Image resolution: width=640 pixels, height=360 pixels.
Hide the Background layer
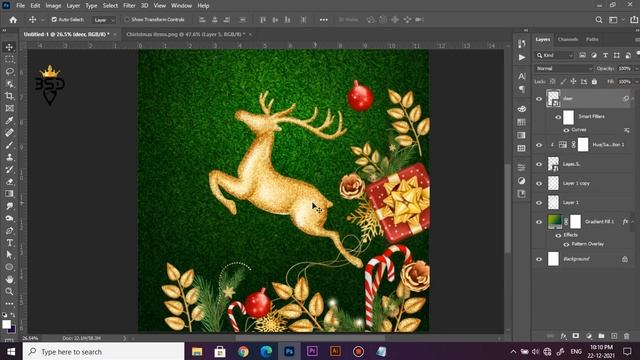click(x=539, y=259)
